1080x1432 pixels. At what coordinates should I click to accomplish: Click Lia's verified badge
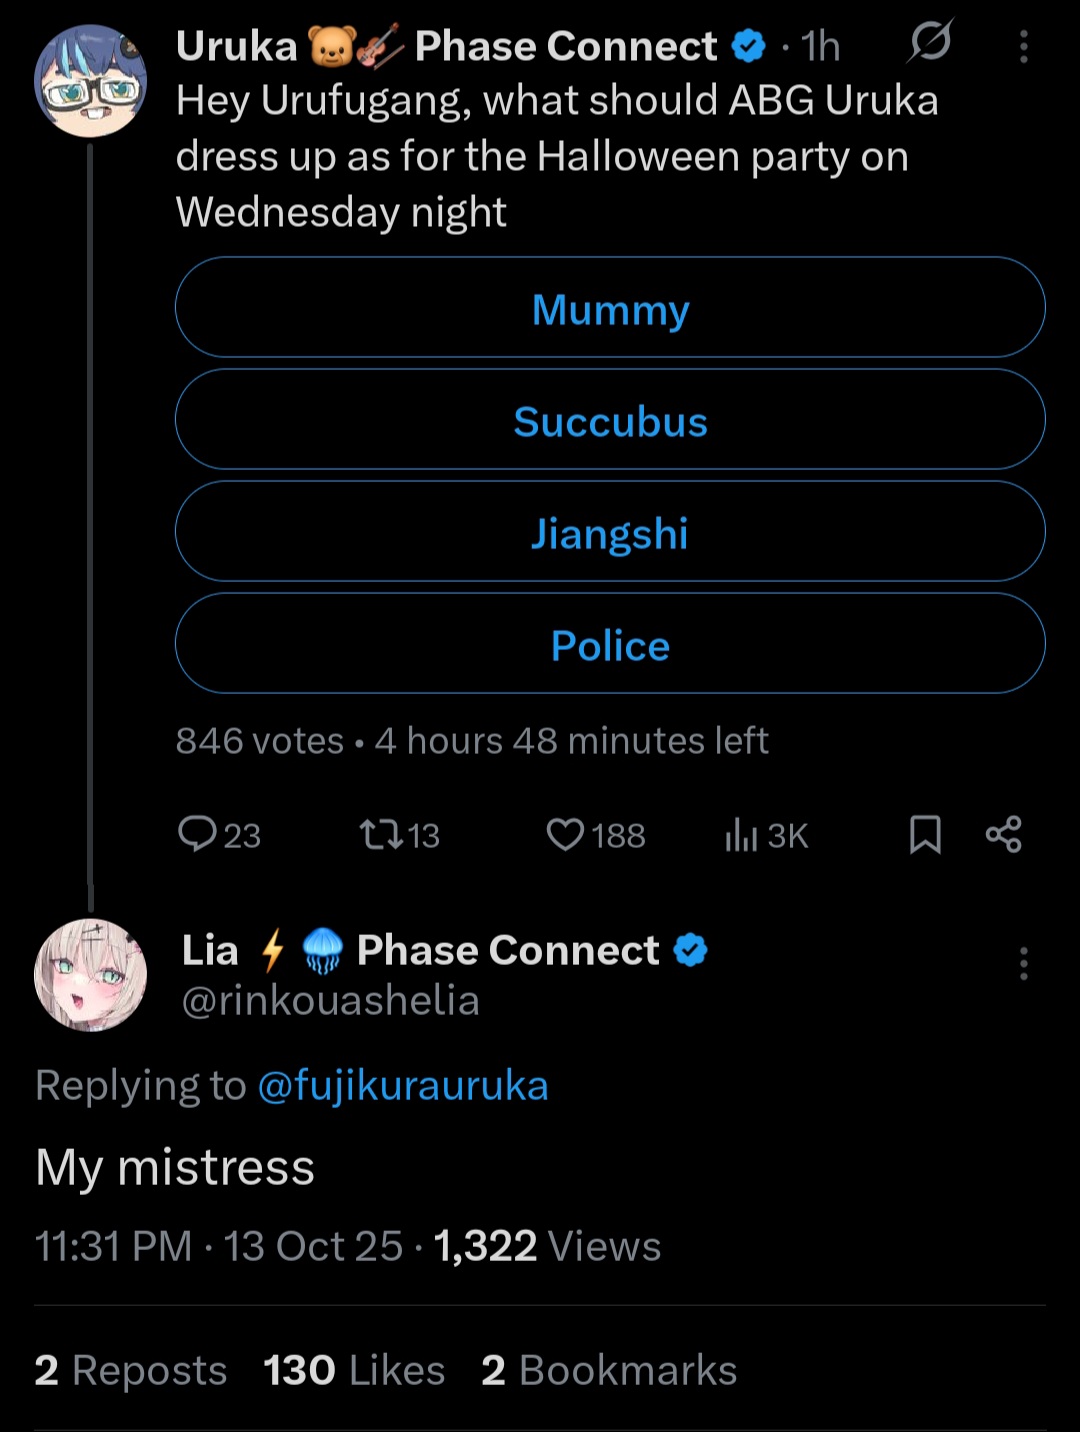tap(691, 950)
